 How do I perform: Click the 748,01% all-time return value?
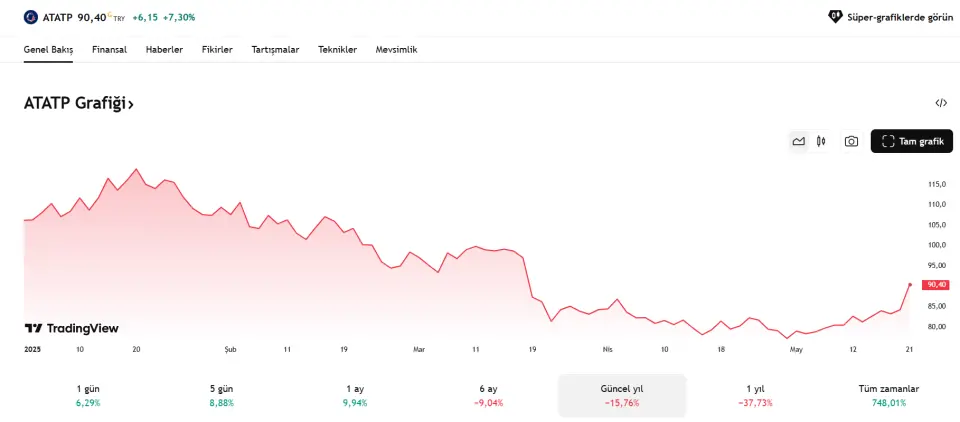point(888,403)
